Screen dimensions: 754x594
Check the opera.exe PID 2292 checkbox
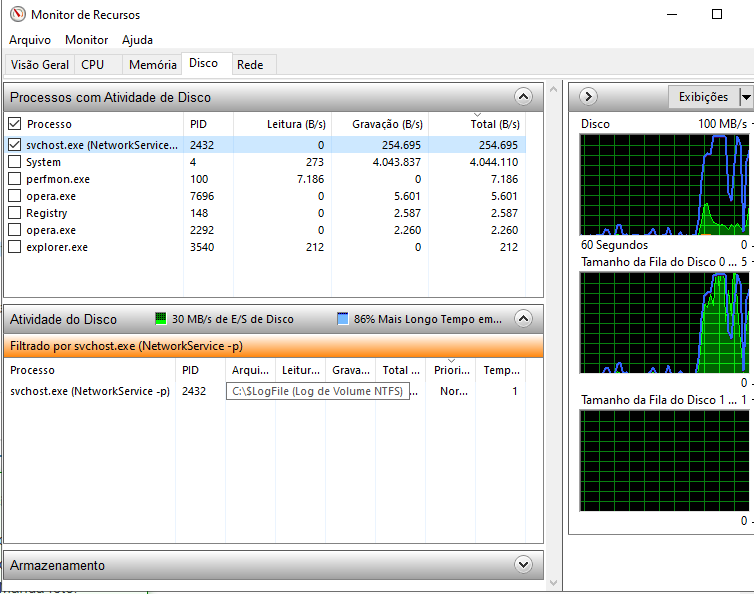(14, 229)
